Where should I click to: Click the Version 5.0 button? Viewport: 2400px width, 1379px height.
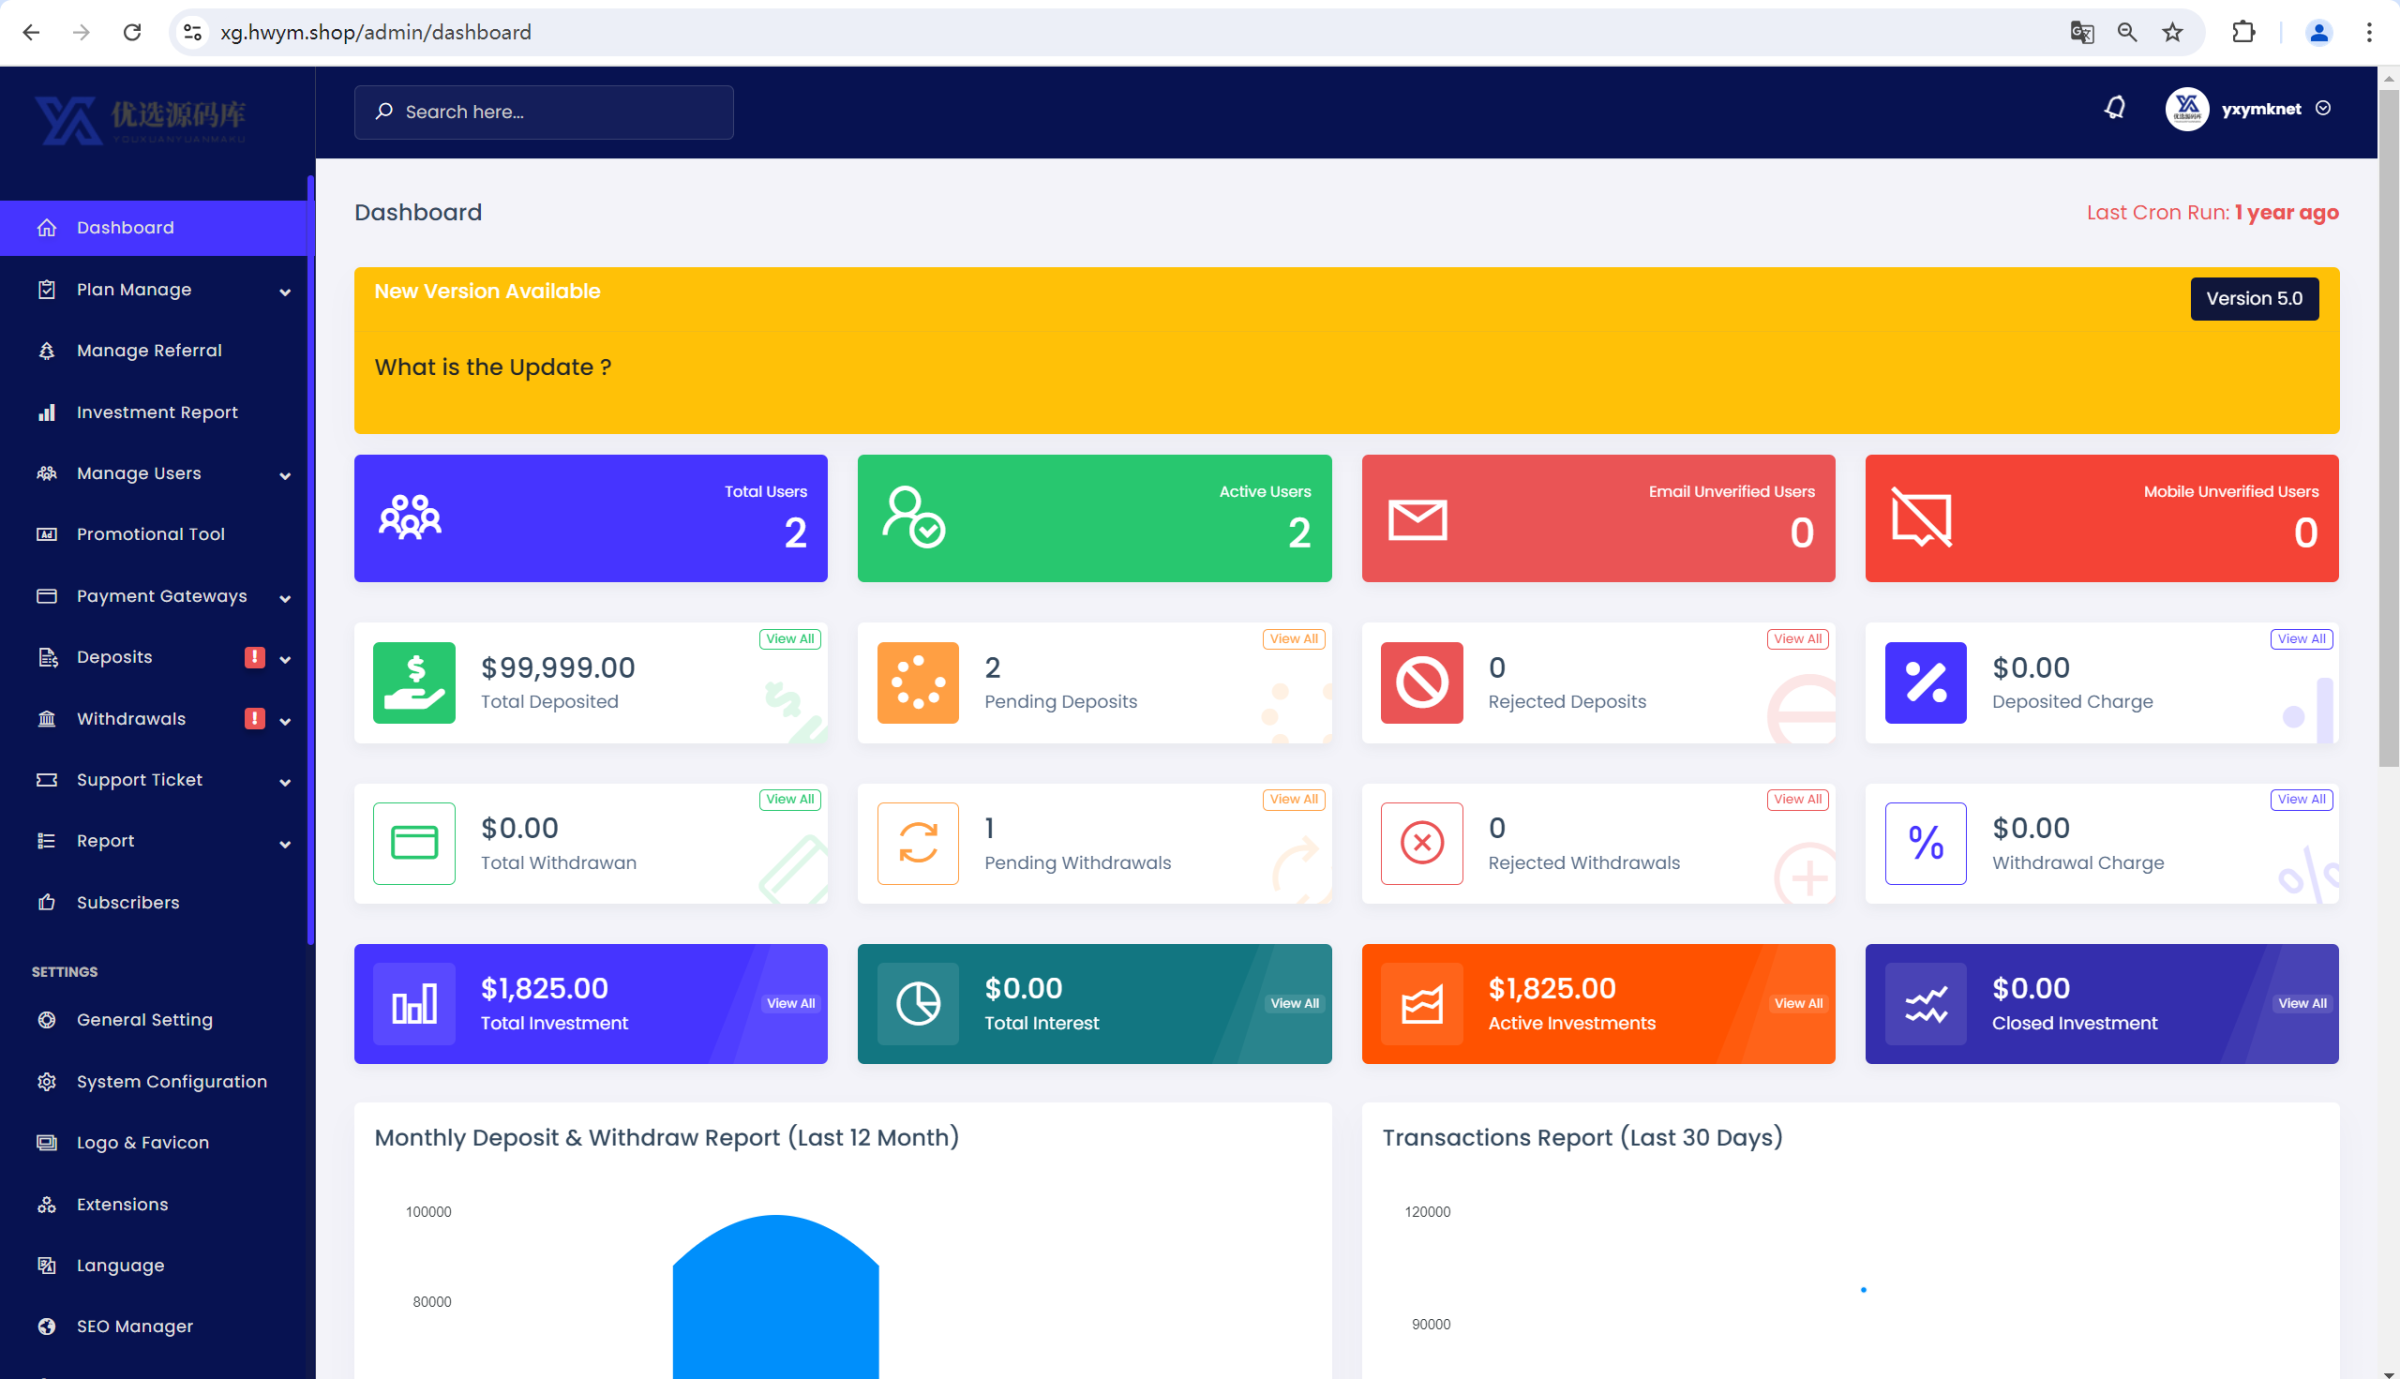point(2254,299)
